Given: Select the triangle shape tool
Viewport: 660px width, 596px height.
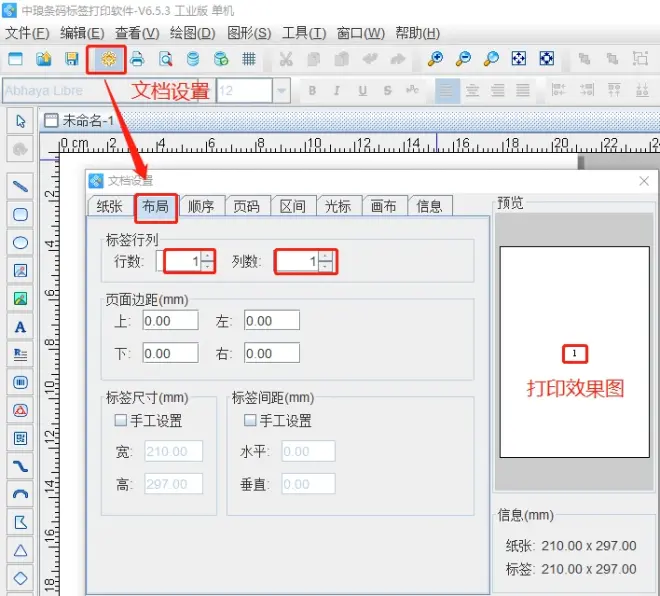Looking at the screenshot, I should (x=20, y=550).
